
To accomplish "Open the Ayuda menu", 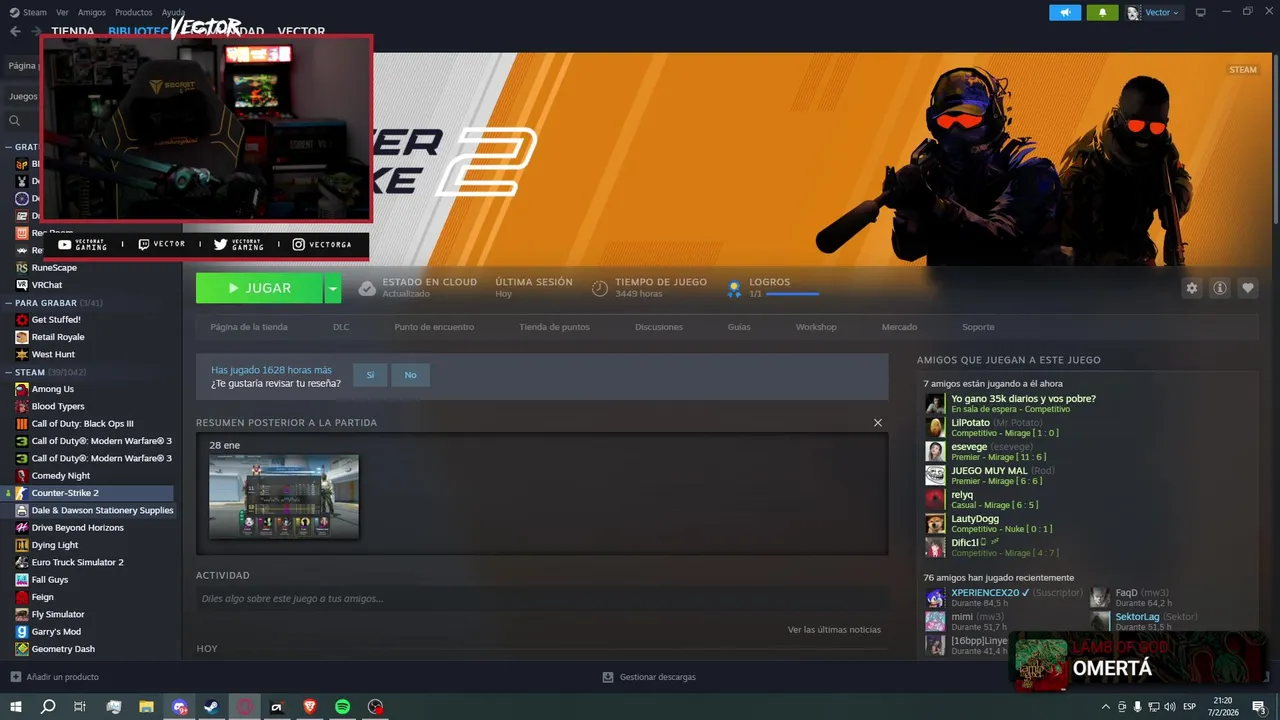I will [x=173, y=12].
